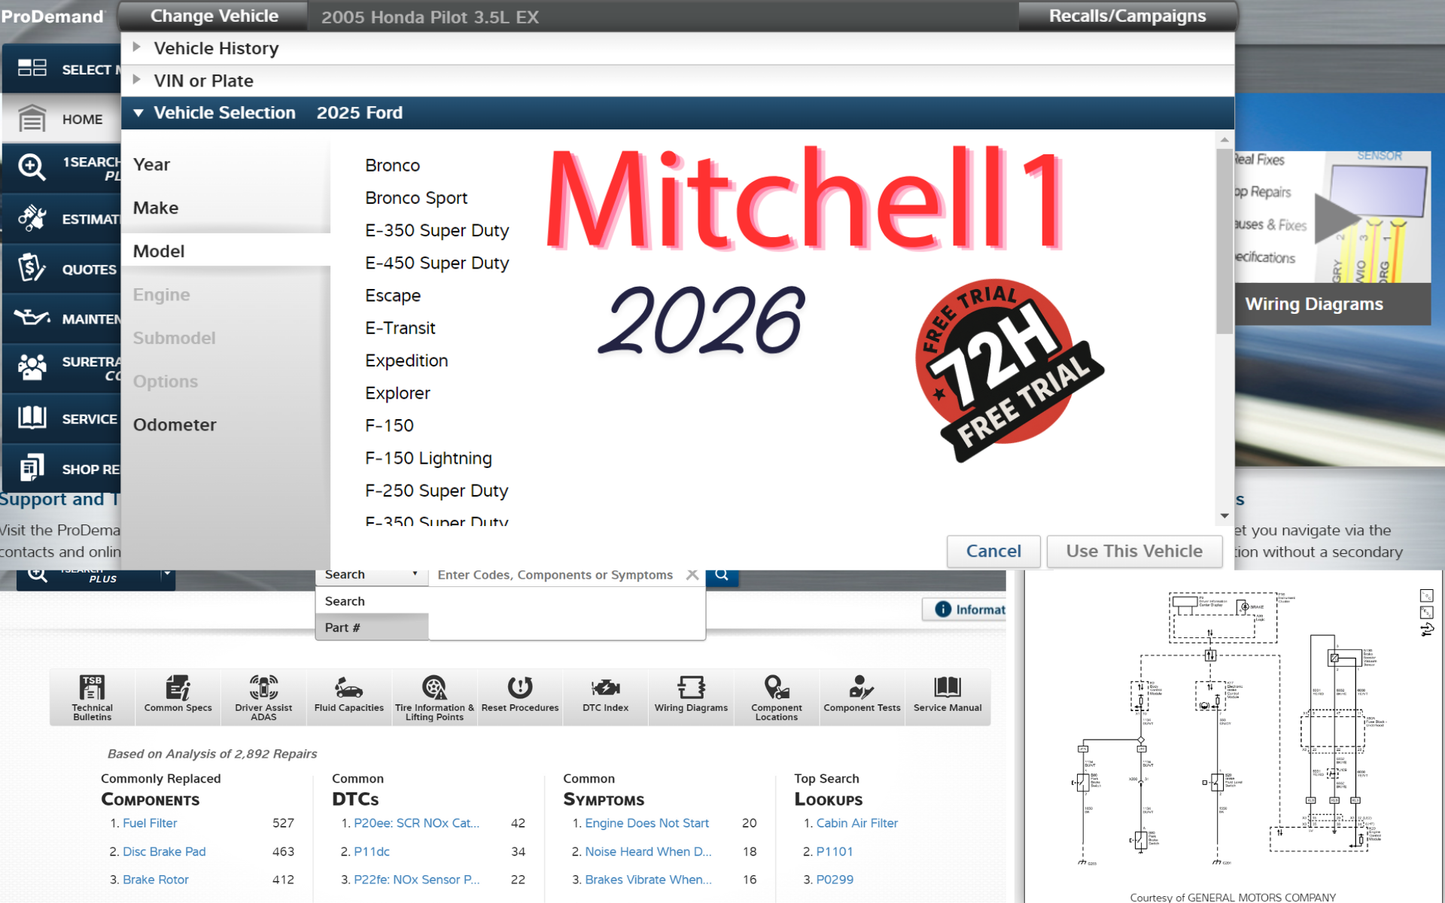1445x903 pixels.
Task: Open the DTC Index
Action: click(x=605, y=697)
